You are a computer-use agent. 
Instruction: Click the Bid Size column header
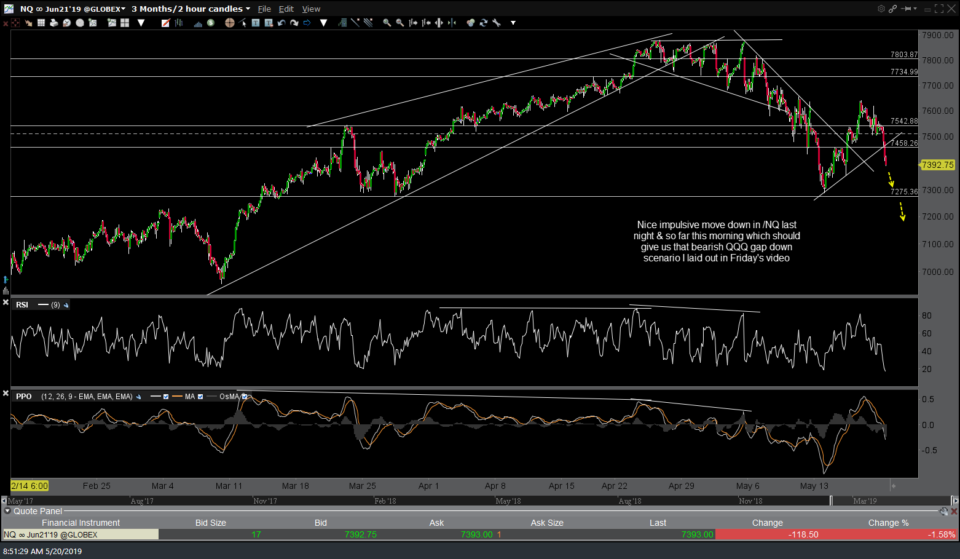(211, 522)
